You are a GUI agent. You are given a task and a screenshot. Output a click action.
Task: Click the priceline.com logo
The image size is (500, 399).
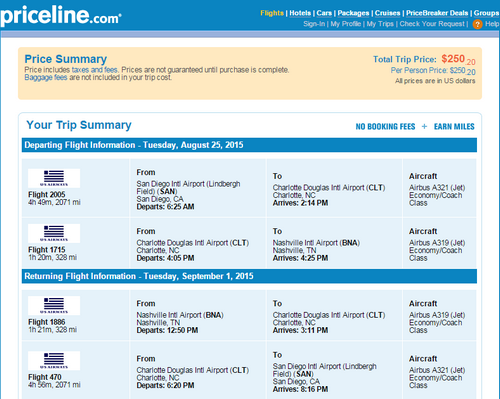(x=61, y=15)
